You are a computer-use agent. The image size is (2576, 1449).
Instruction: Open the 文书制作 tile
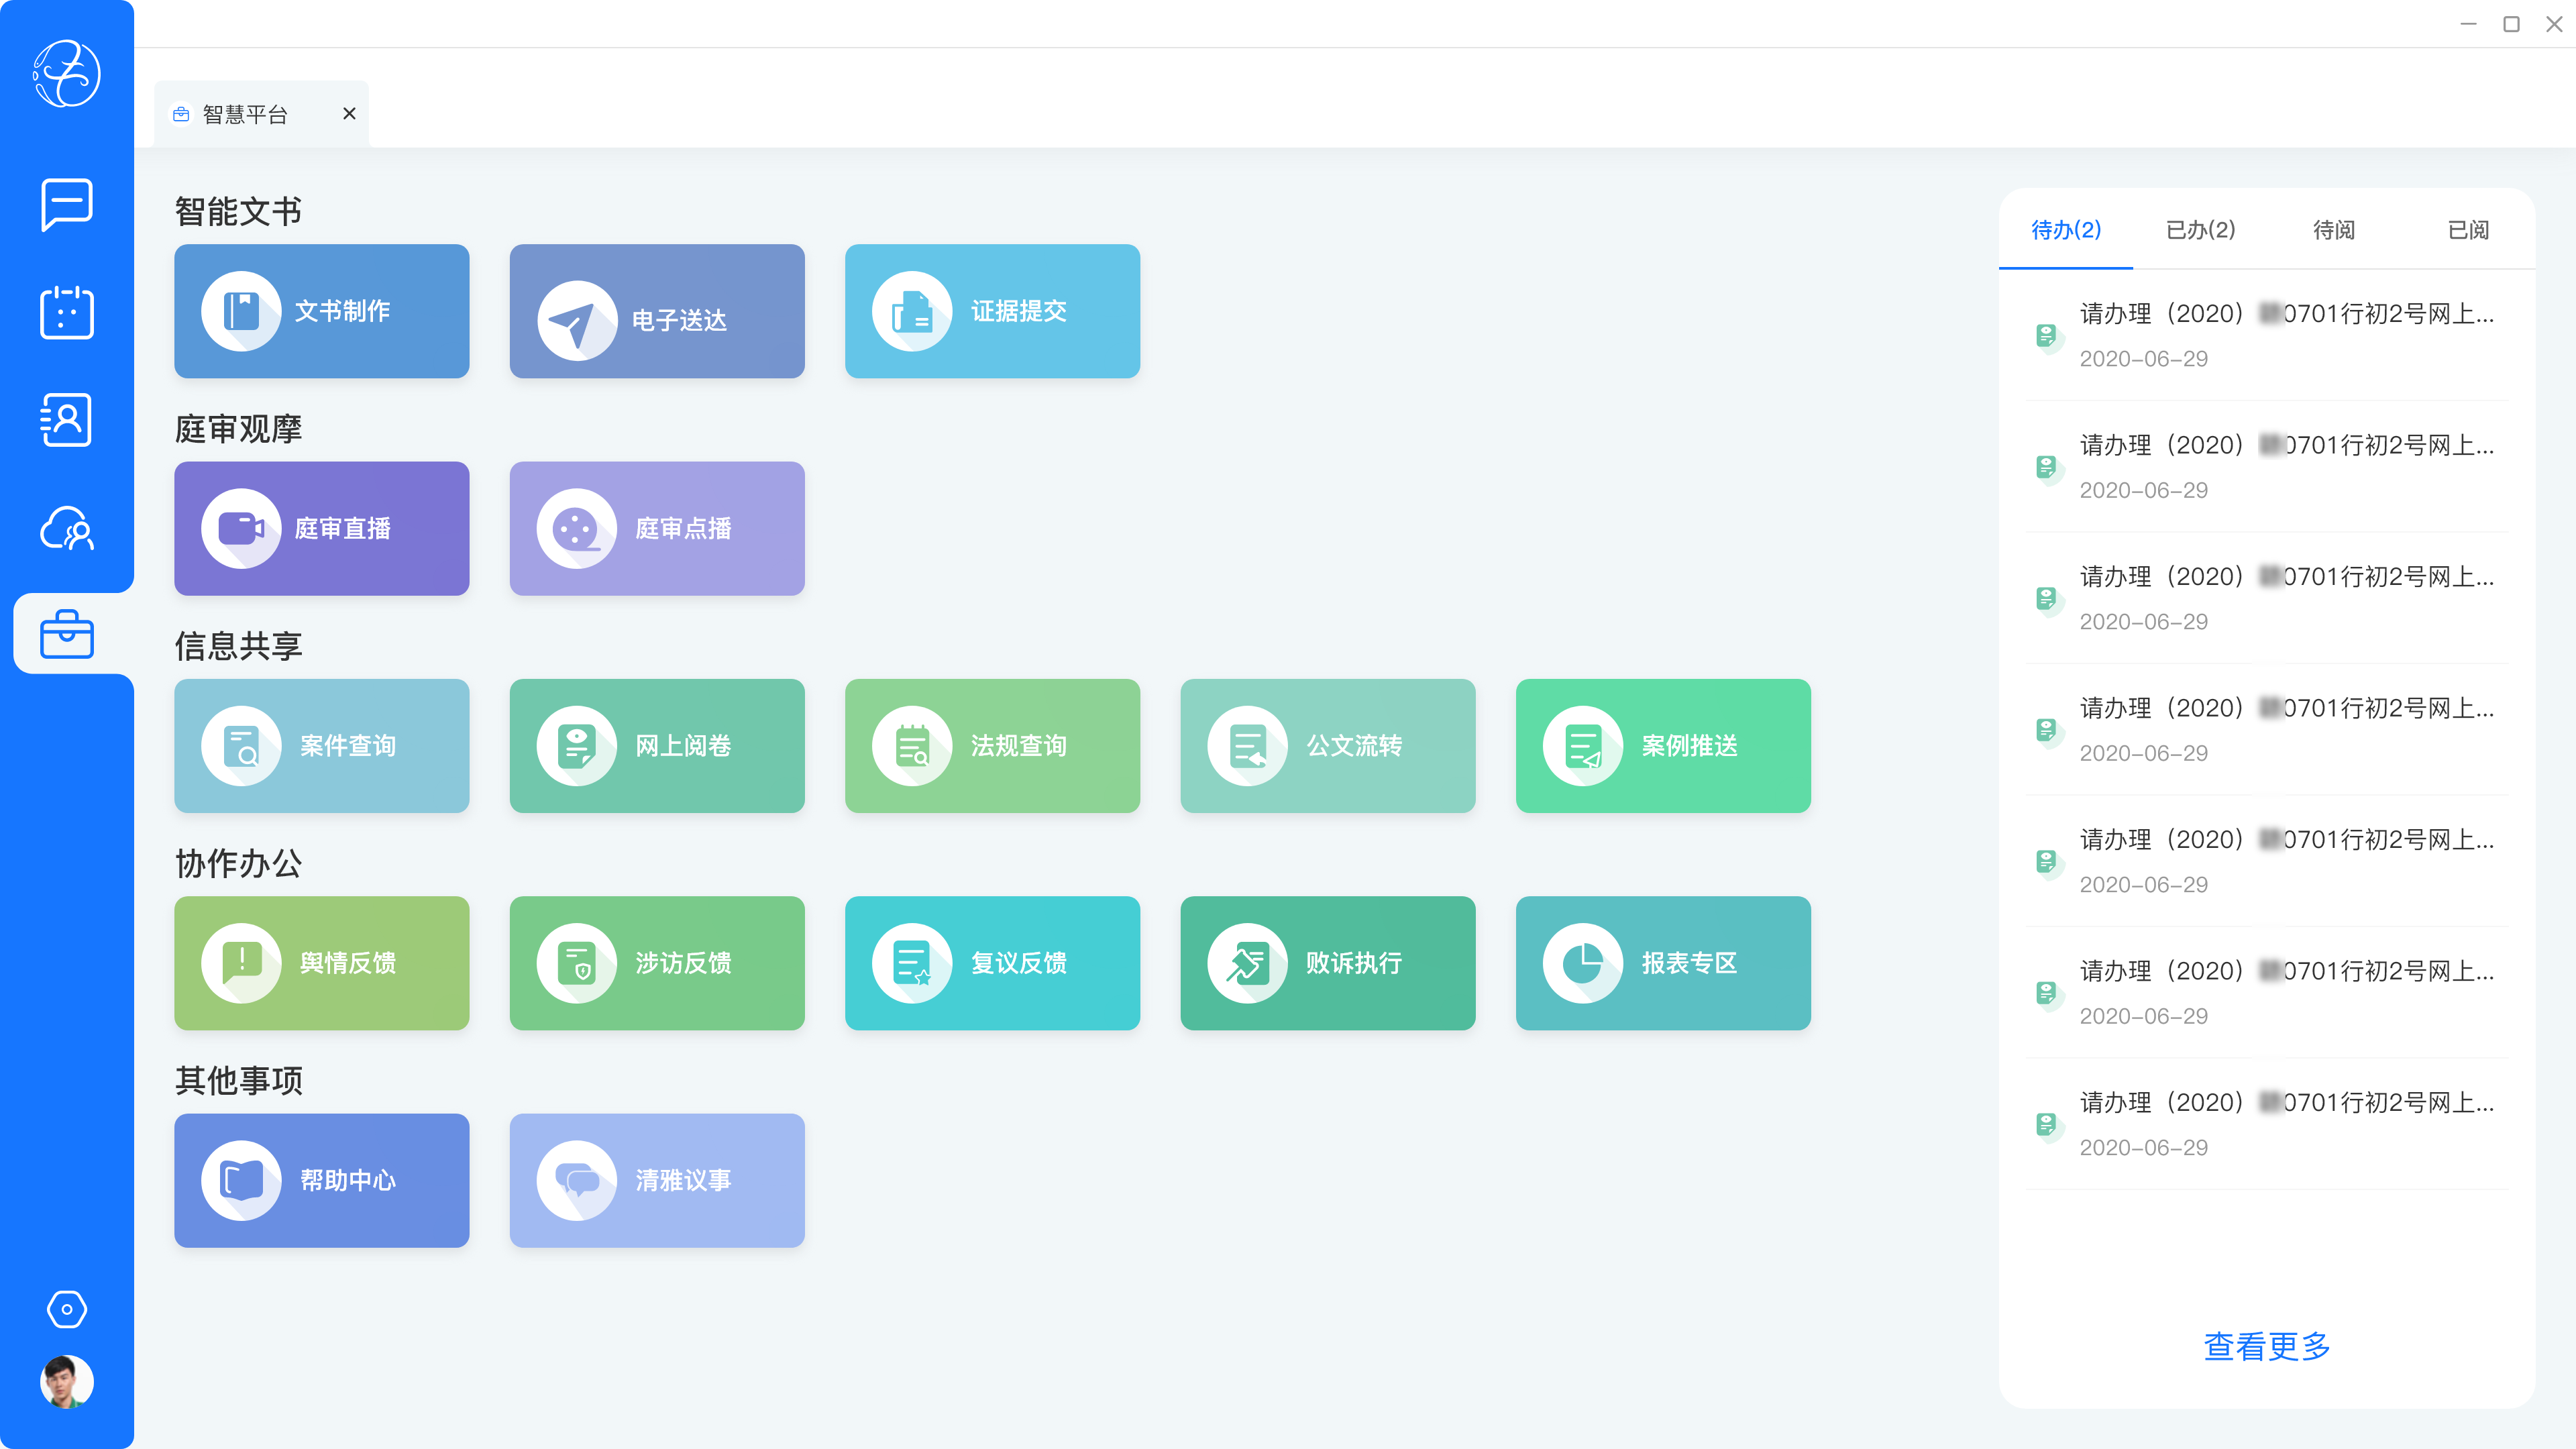(321, 311)
